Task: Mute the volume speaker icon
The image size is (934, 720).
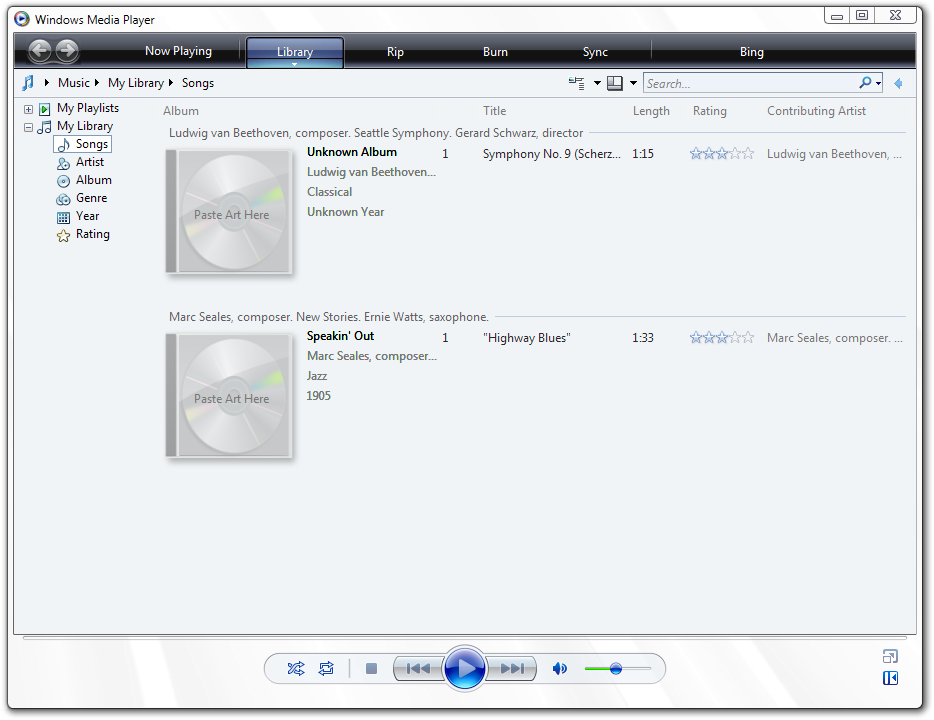Action: point(559,669)
